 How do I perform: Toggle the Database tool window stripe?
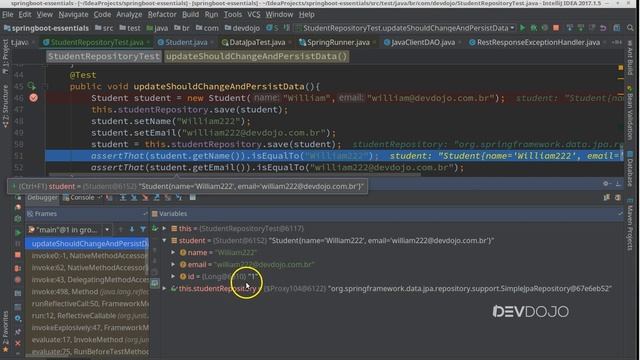630,168
